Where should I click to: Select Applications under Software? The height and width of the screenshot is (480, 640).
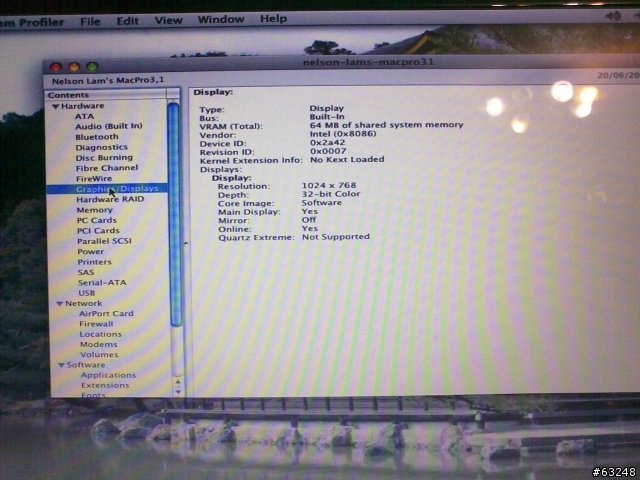(x=109, y=375)
